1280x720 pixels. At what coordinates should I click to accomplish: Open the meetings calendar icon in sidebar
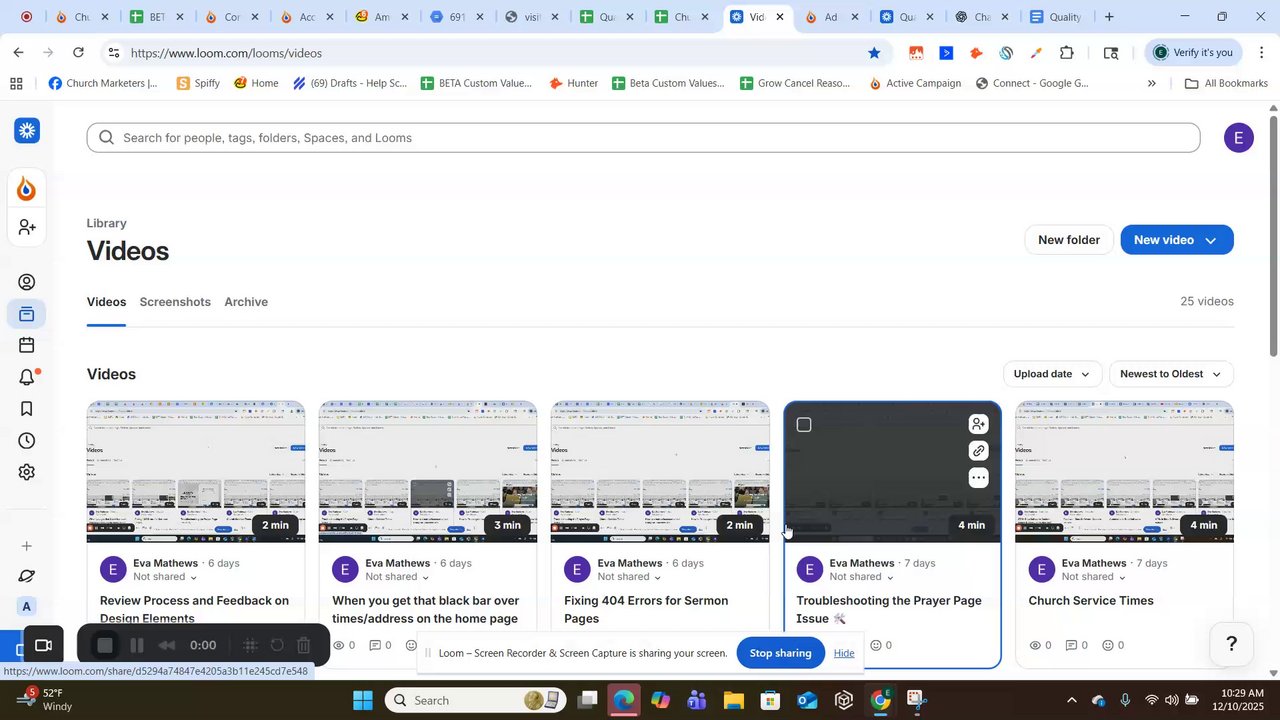[x=27, y=345]
